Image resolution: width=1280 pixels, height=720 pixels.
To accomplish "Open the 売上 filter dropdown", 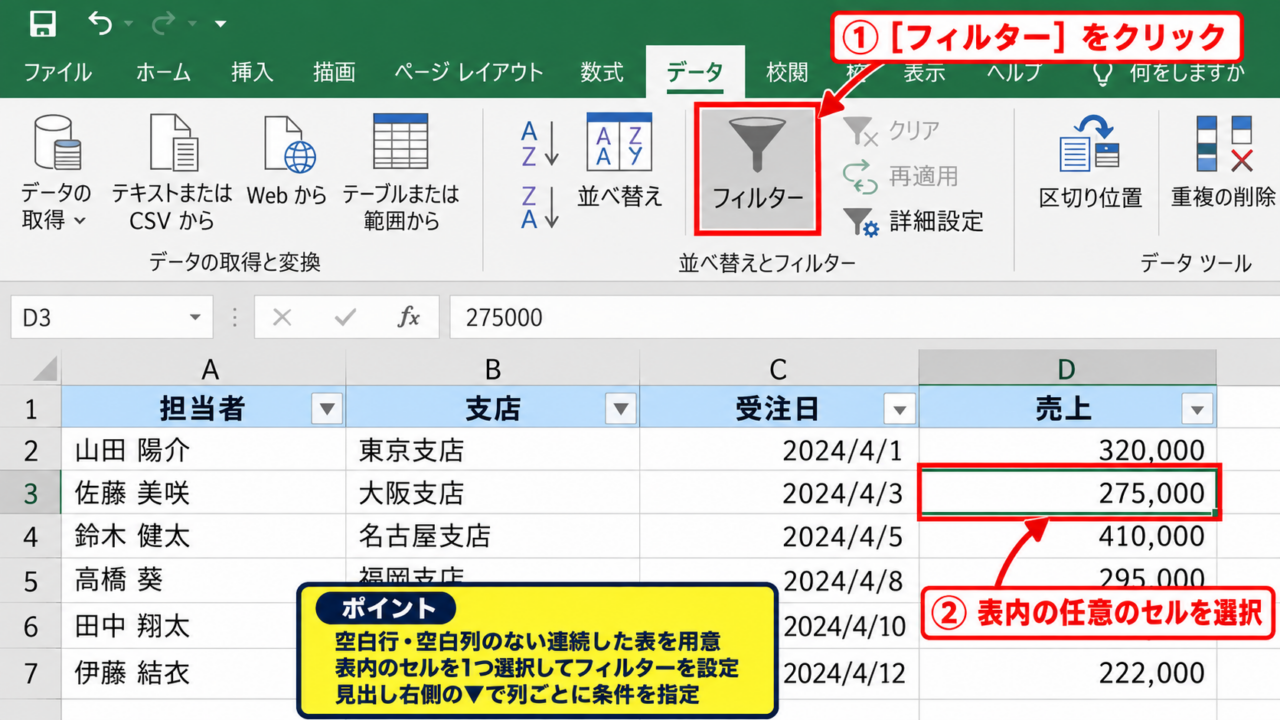I will 1197,409.
